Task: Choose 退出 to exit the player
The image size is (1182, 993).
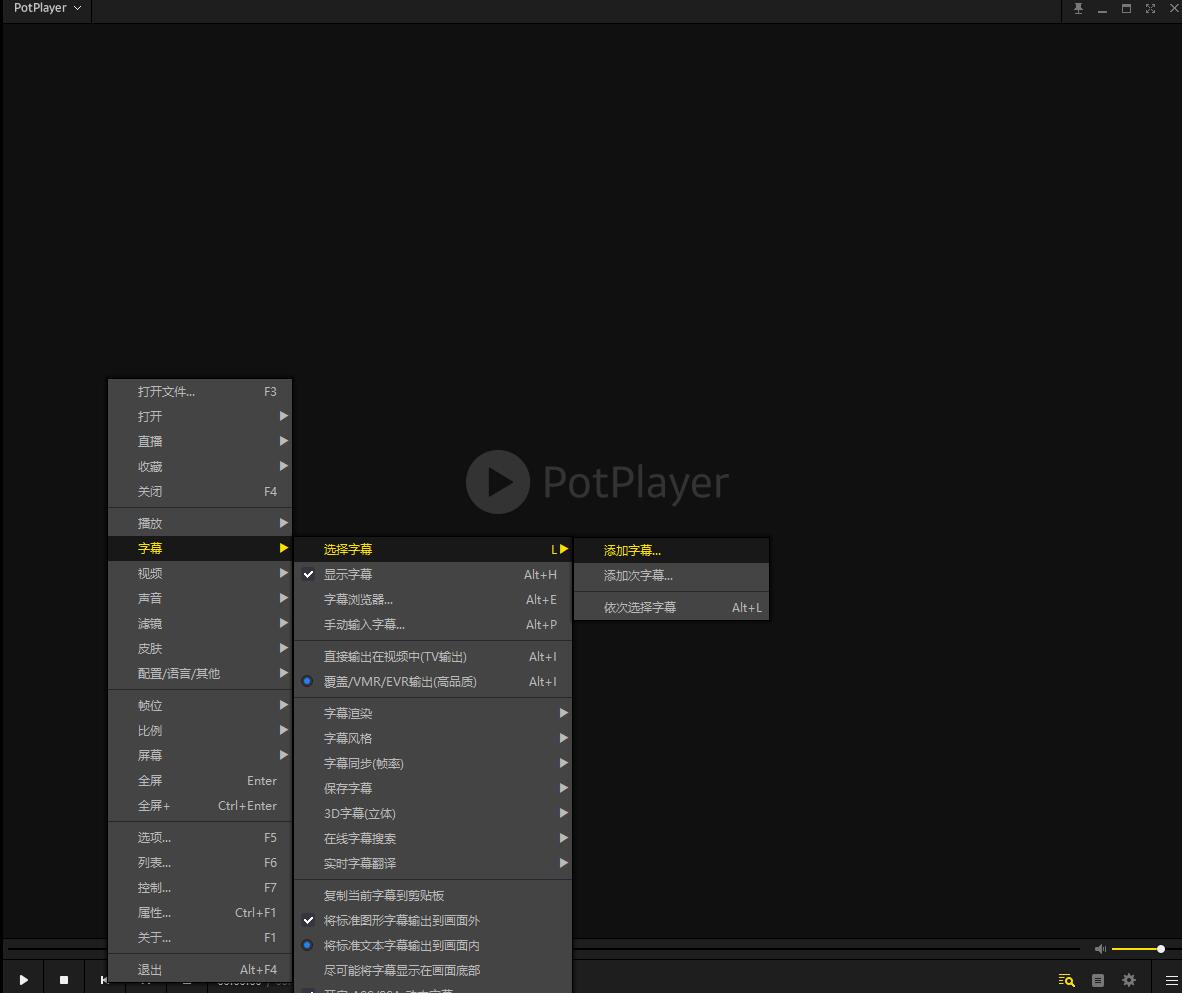Action: (200, 970)
